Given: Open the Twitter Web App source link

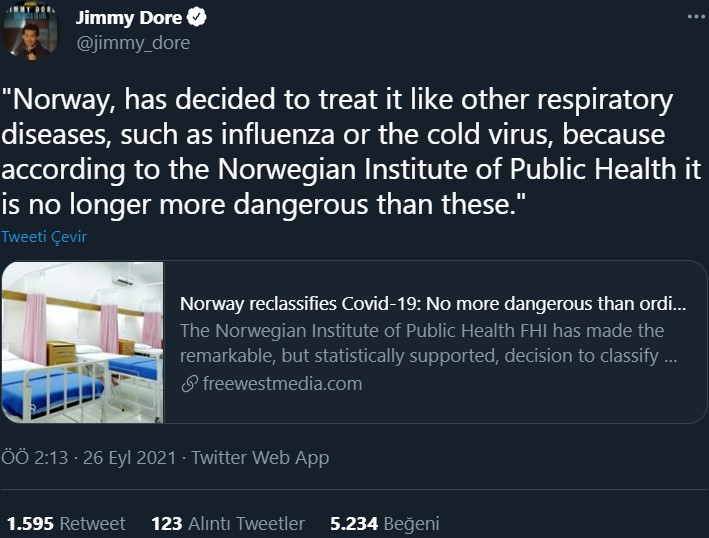Looking at the screenshot, I should (260, 458).
